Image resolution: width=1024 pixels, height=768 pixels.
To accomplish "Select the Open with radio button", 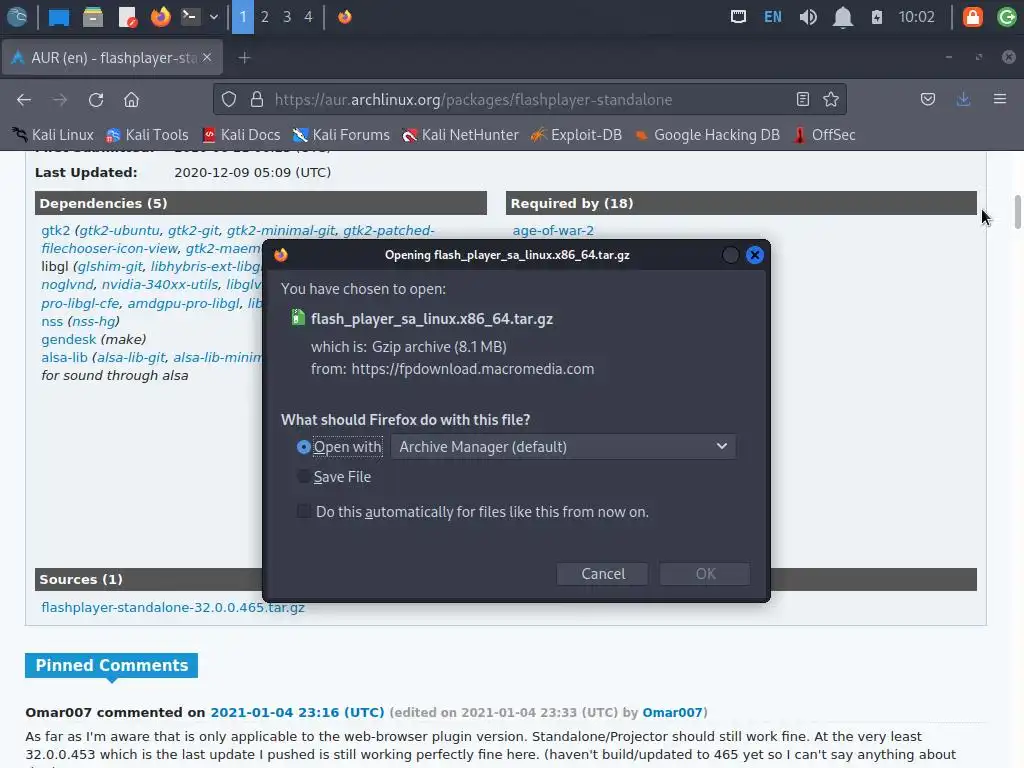I will click(303, 447).
